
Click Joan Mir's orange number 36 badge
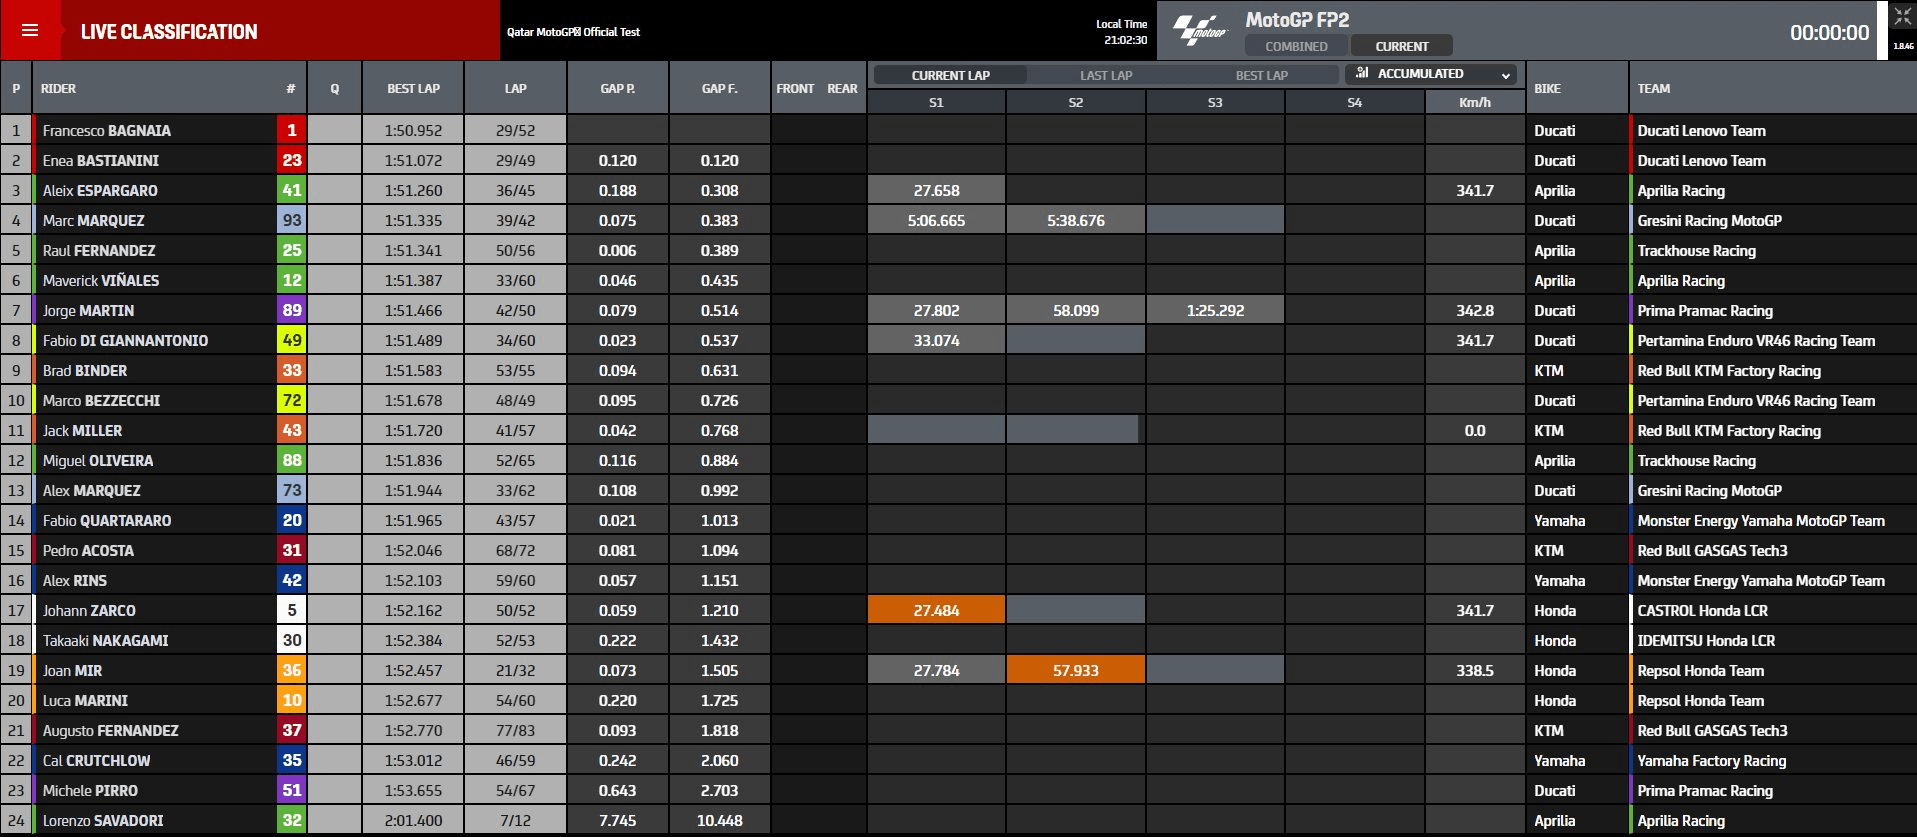pos(291,670)
